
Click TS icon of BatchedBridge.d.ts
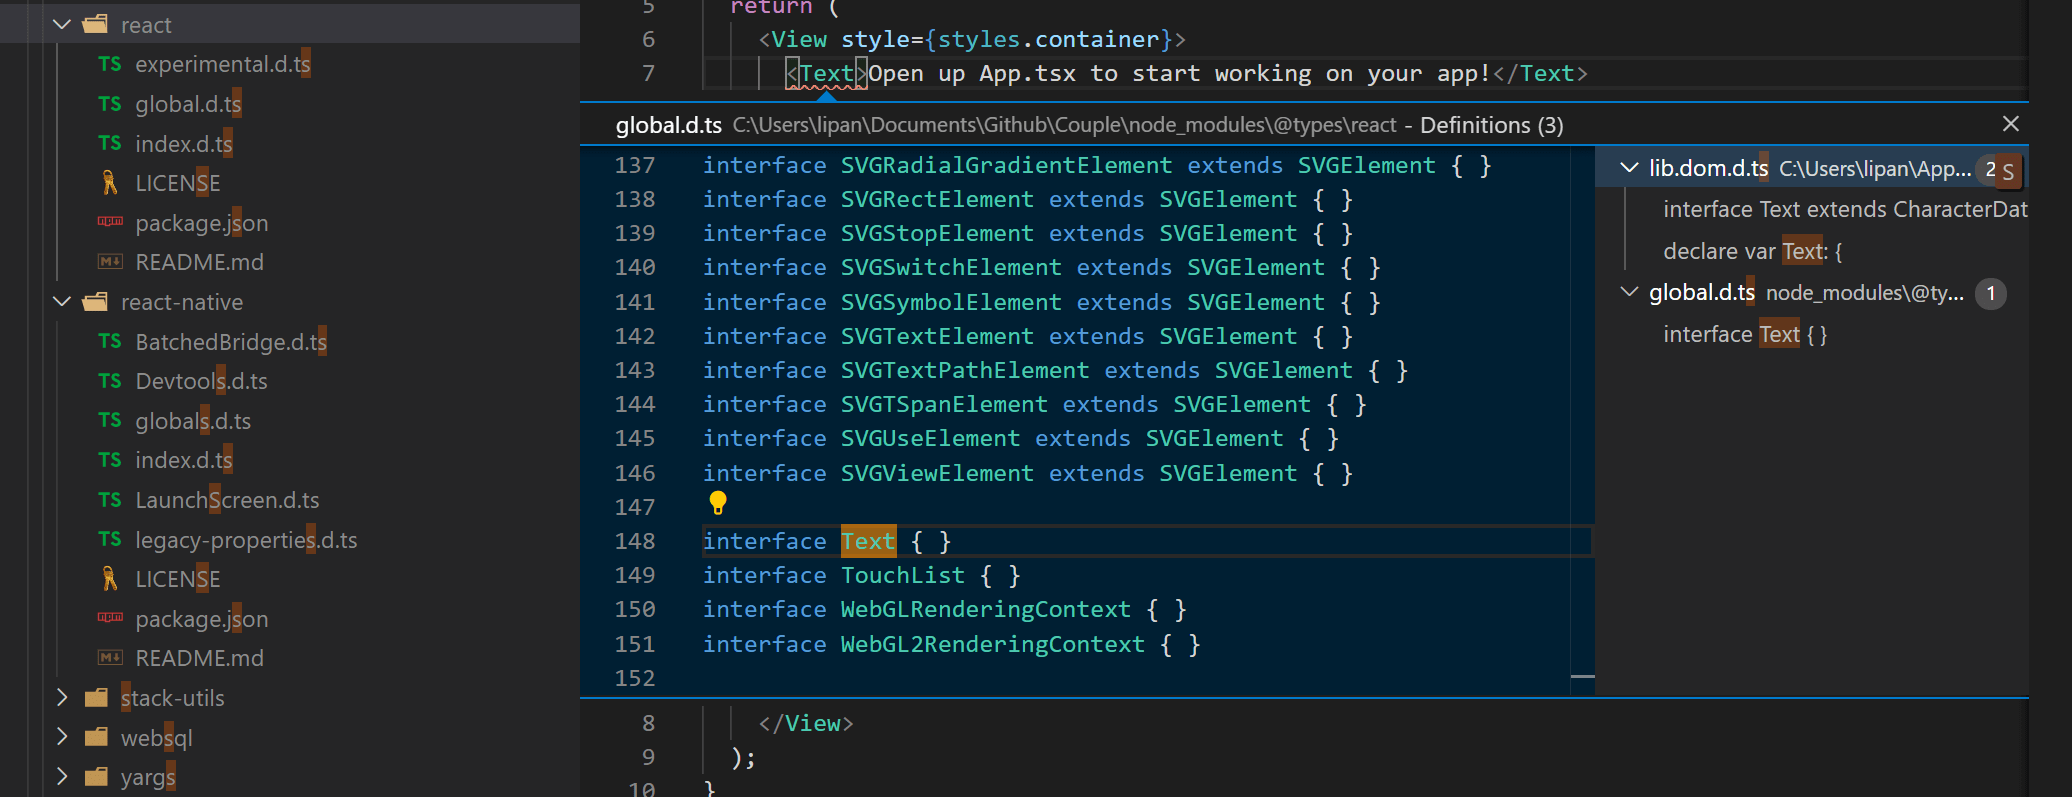click(x=110, y=341)
